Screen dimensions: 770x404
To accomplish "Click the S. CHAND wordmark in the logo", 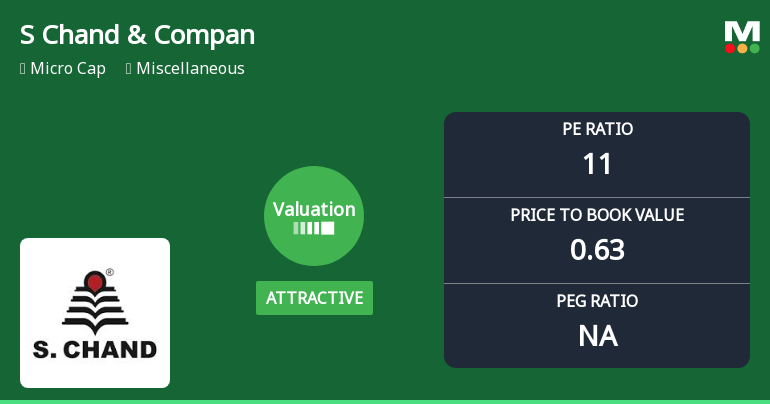I will pos(95,350).
